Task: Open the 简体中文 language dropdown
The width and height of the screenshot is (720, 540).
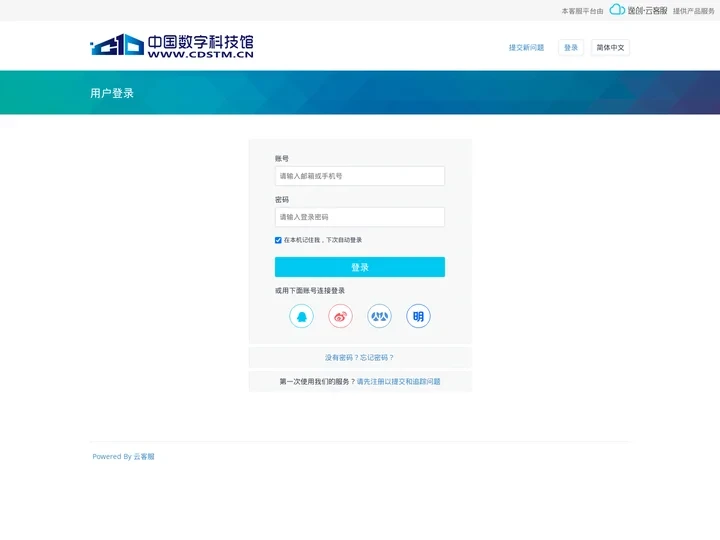Action: (610, 47)
